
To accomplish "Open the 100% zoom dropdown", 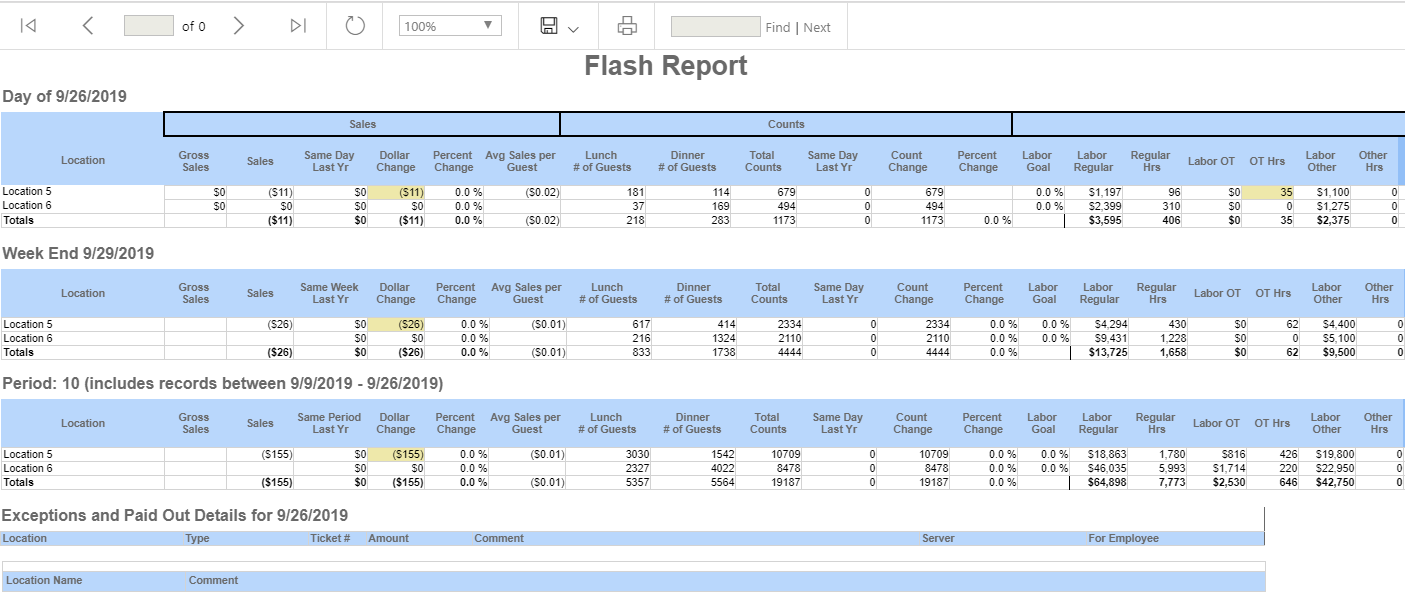I will coord(449,26).
